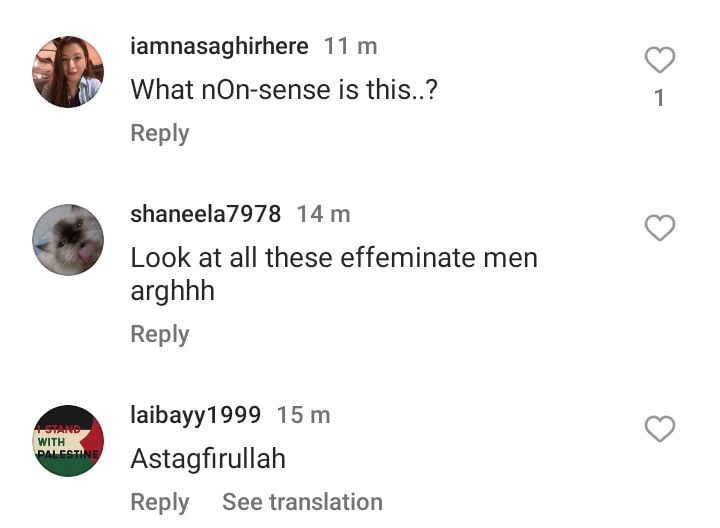Tap the Astagfirullah comment text
The height and width of the screenshot is (528, 720).
coord(208,459)
